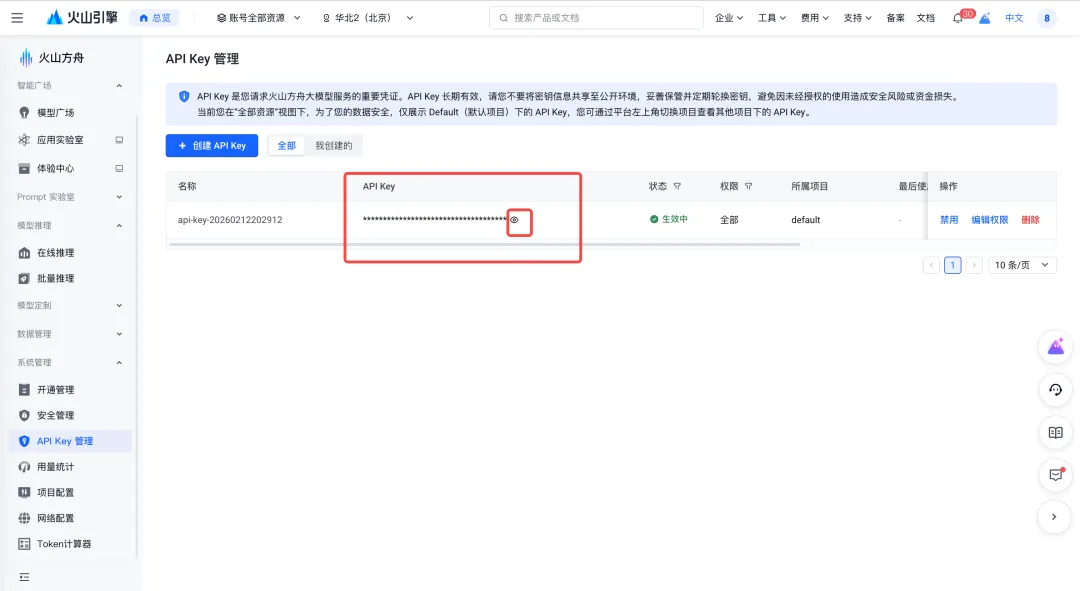
Task: Collapse the 模型推理 sidebar section
Action: (x=119, y=225)
